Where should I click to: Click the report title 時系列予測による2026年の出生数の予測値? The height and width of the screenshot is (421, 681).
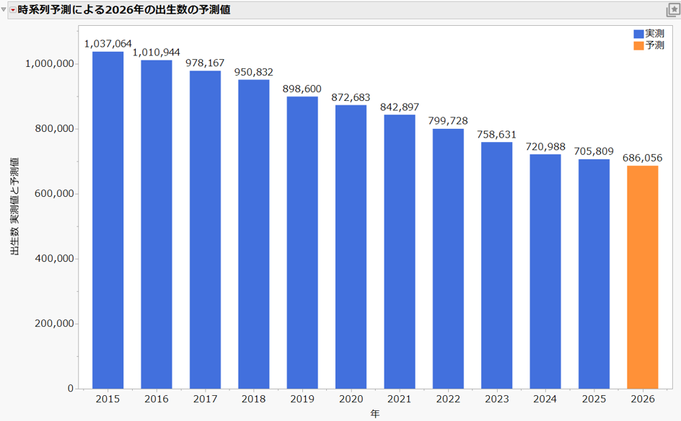tap(124, 10)
